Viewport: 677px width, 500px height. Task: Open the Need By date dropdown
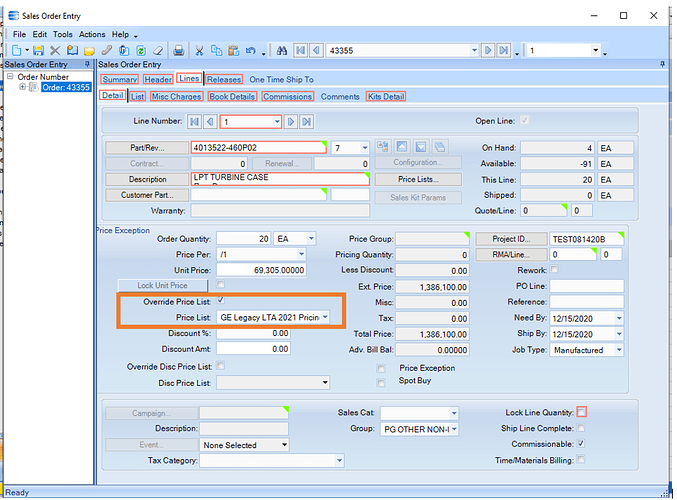pyautogui.click(x=619, y=319)
